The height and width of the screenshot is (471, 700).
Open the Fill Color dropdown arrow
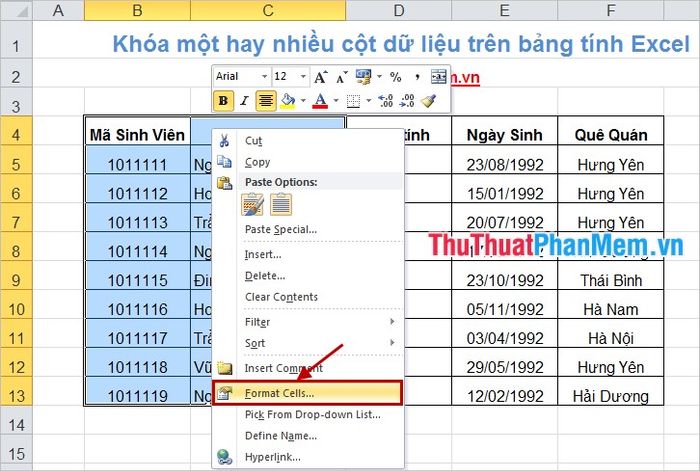(303, 101)
